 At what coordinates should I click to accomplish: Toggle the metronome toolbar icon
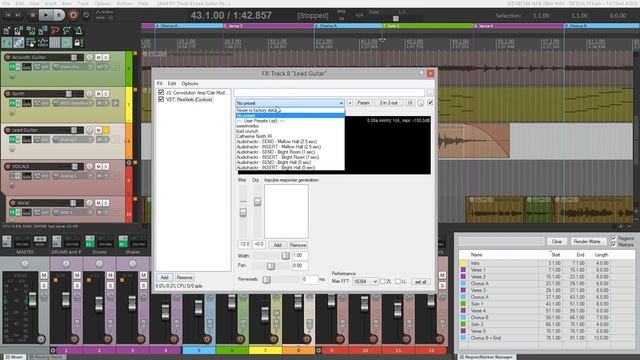79,31
